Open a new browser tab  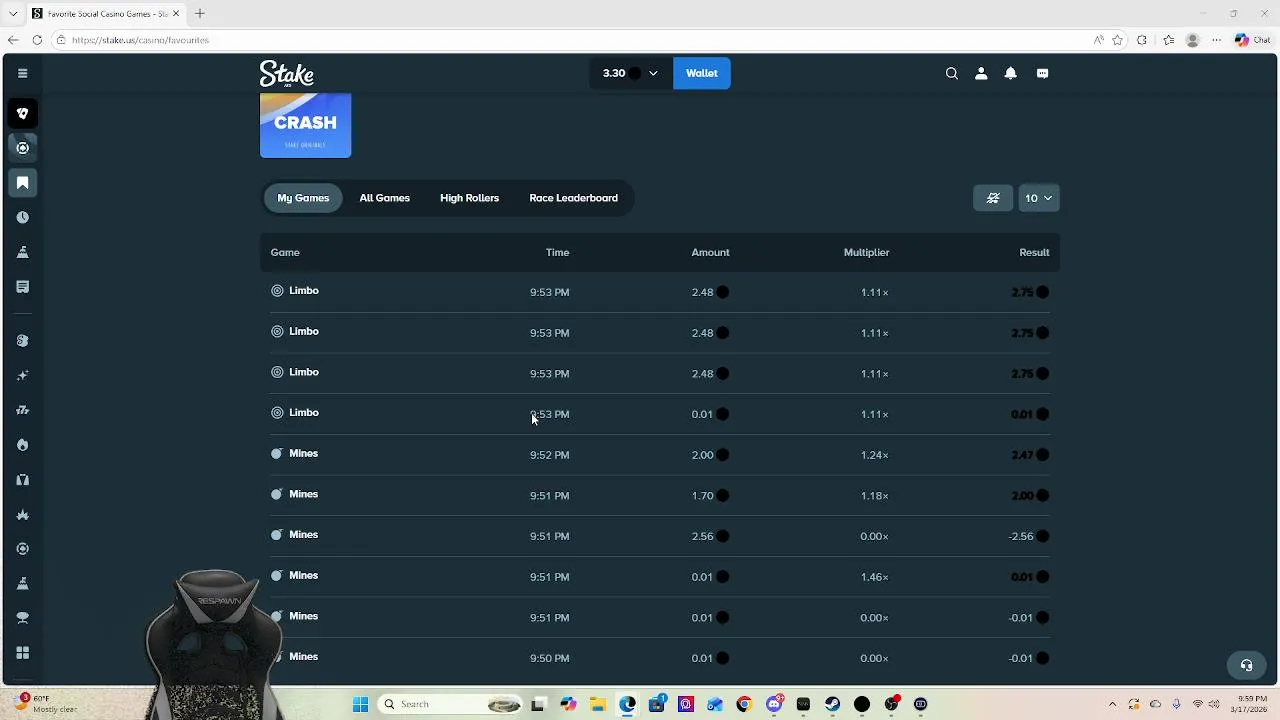pyautogui.click(x=200, y=13)
